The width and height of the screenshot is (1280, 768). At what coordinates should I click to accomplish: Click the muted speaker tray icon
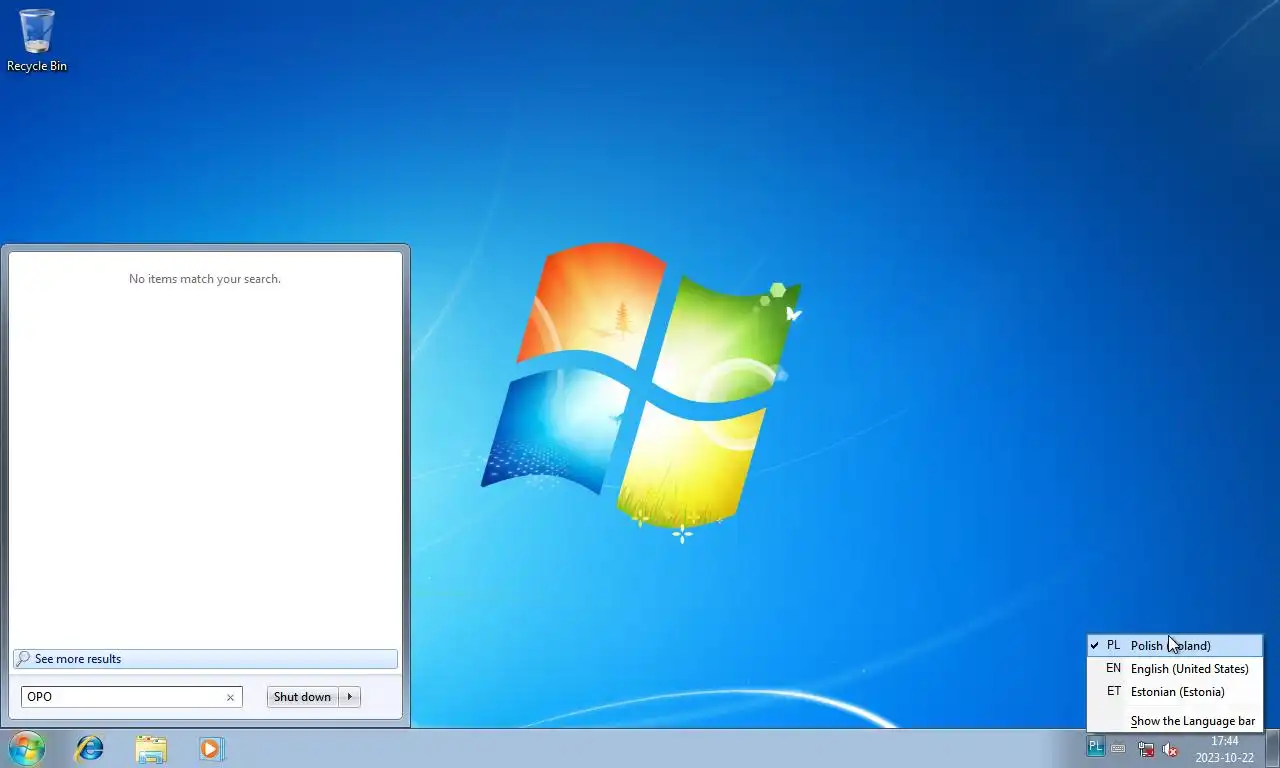[1170, 749]
